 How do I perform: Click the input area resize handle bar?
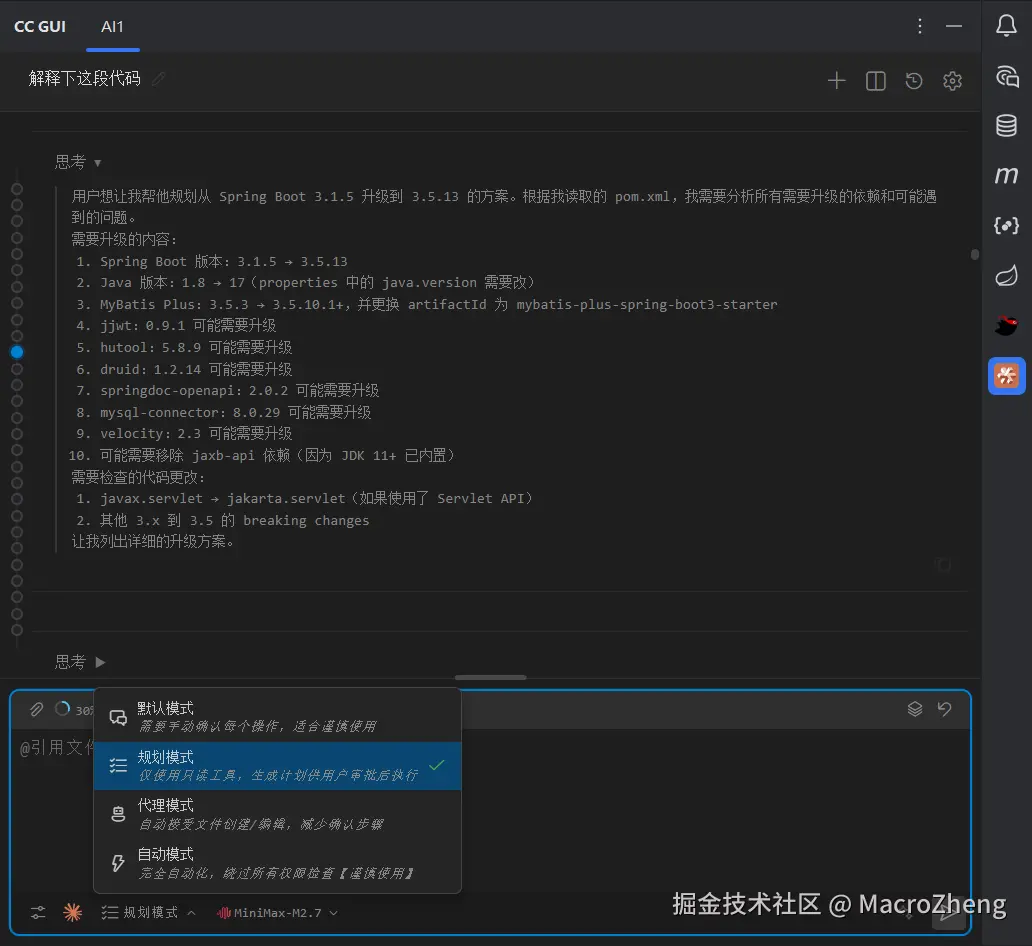(490, 677)
